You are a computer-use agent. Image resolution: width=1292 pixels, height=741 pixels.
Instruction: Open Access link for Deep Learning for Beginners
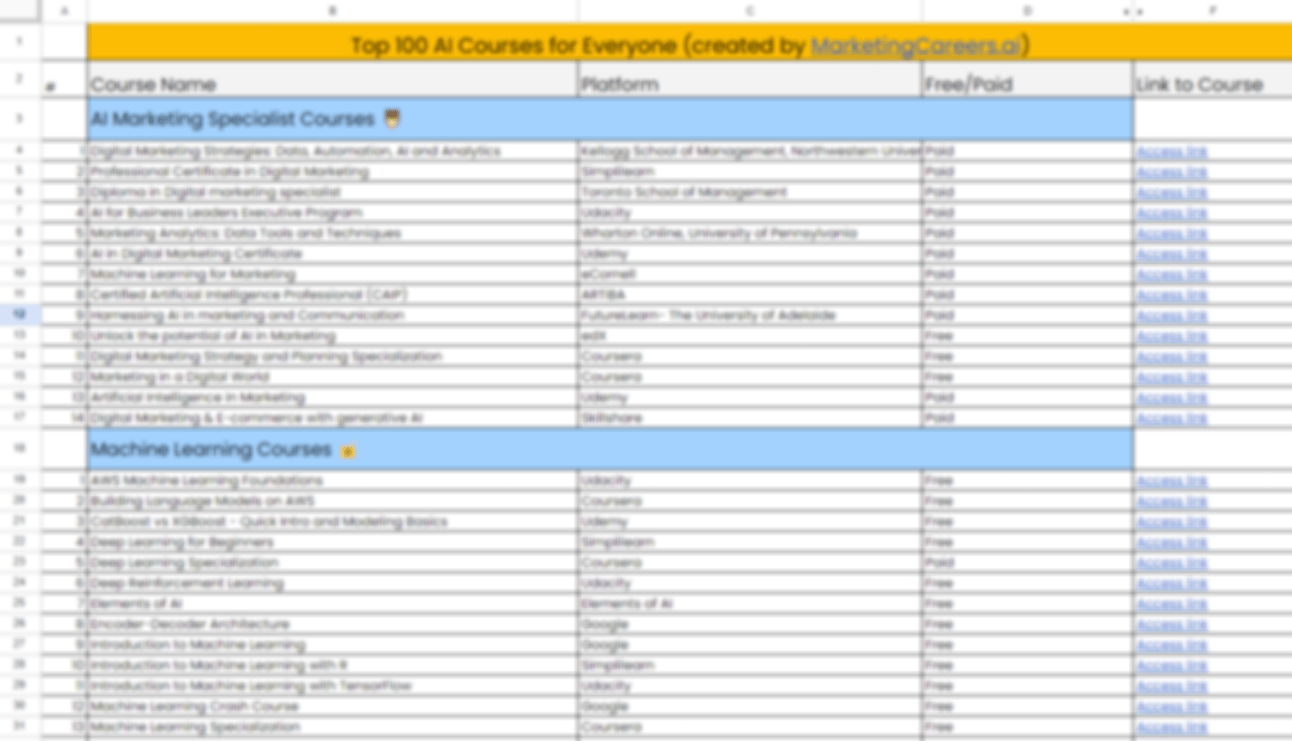1171,543
